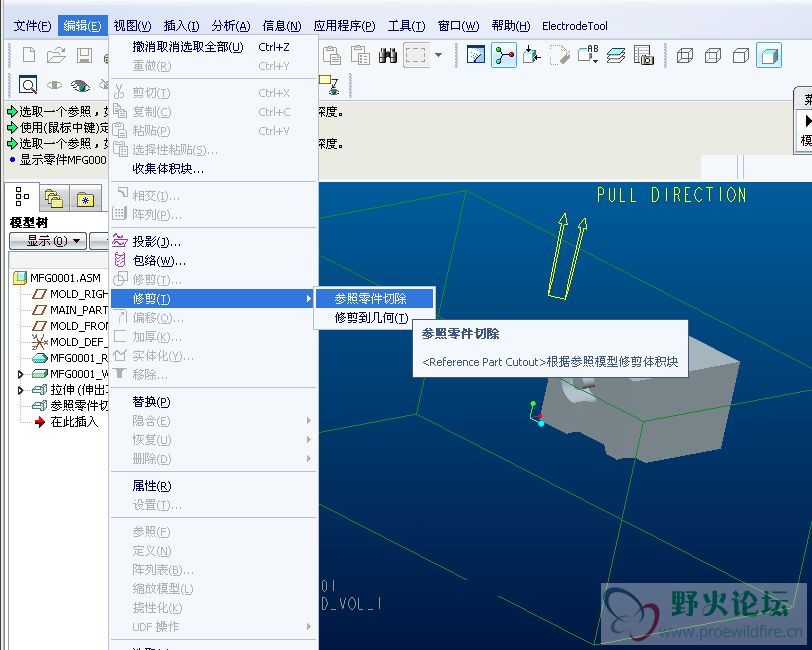Expand the highlighted 修剪(T) submenu arrow

309,299
